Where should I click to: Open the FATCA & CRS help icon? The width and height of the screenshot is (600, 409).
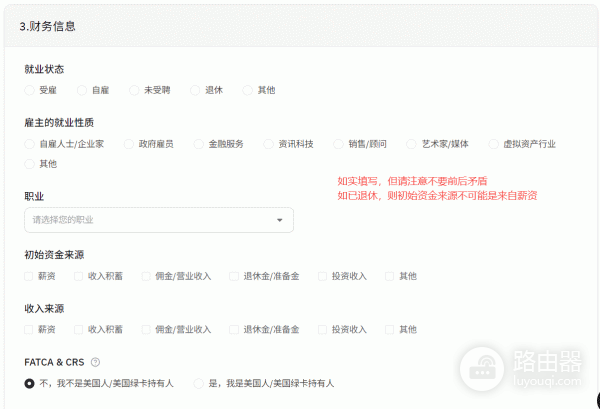pos(95,362)
